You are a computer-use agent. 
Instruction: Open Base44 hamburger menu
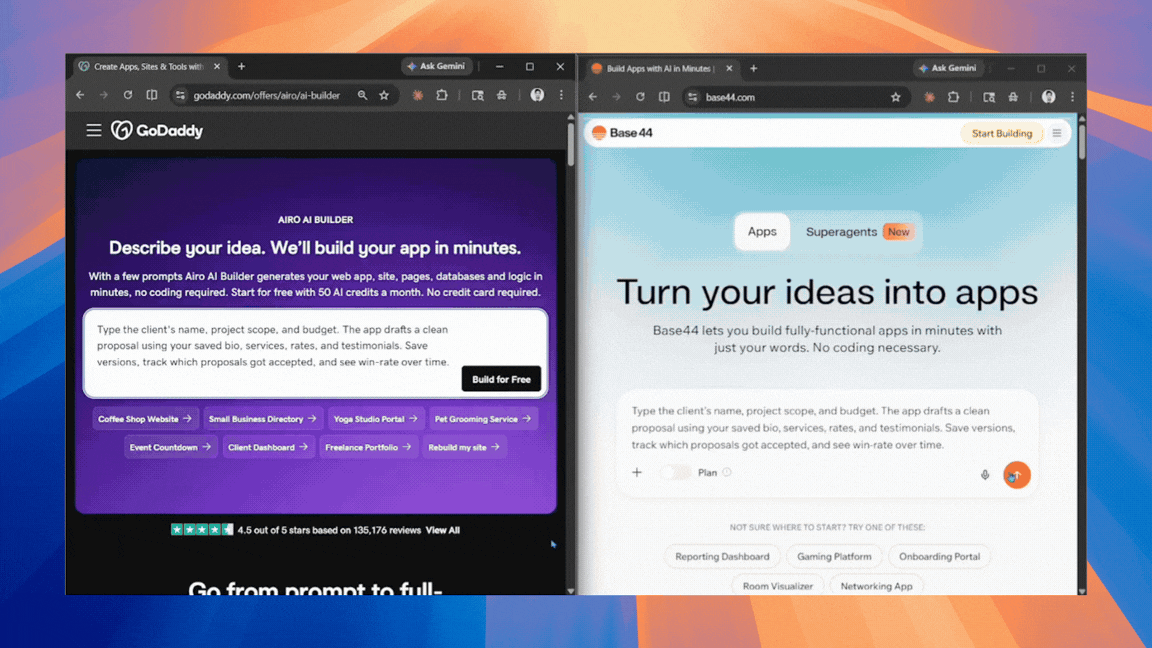coord(1056,133)
